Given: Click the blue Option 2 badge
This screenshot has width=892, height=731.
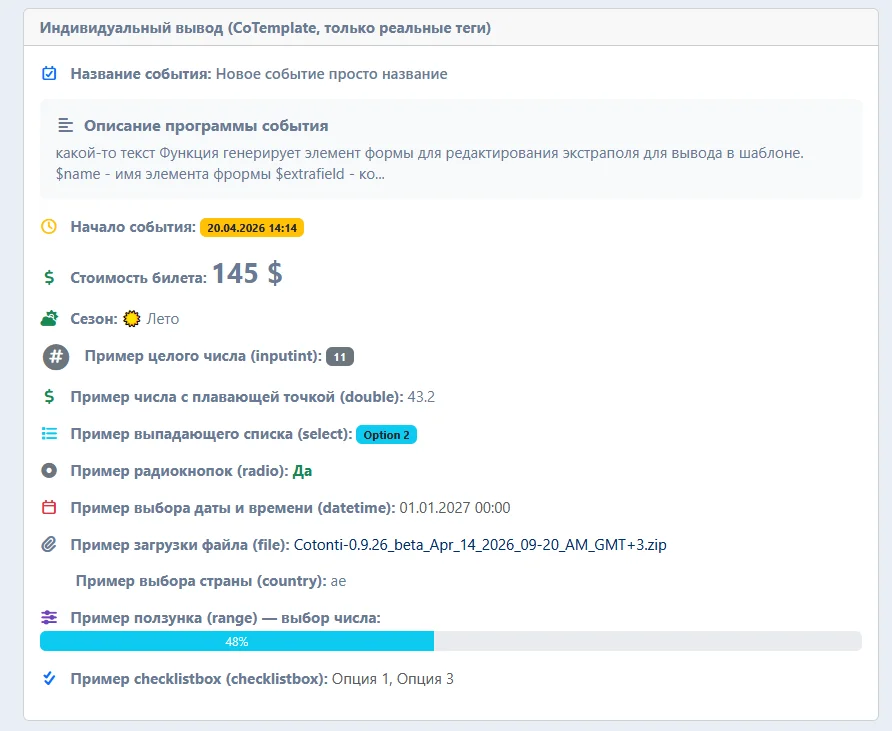Looking at the screenshot, I should click(386, 435).
